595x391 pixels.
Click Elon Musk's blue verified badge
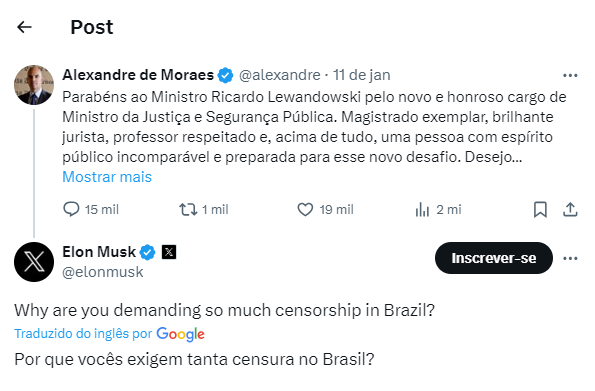point(147,252)
